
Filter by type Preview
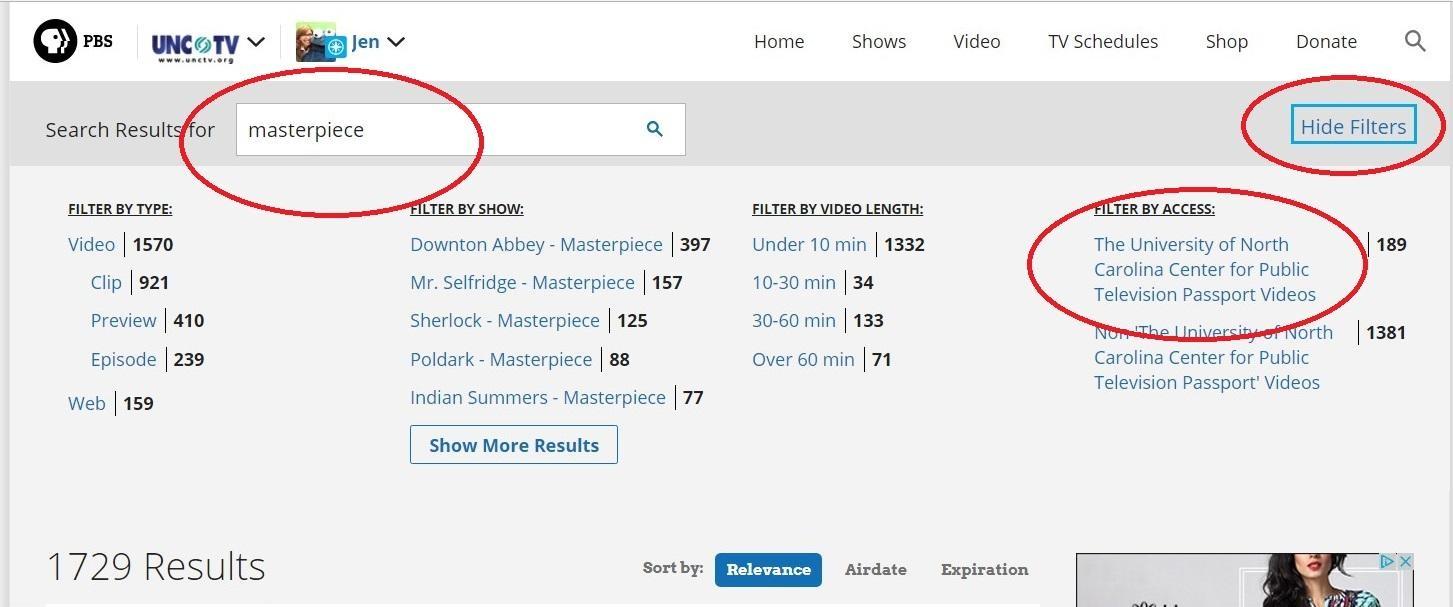point(124,320)
